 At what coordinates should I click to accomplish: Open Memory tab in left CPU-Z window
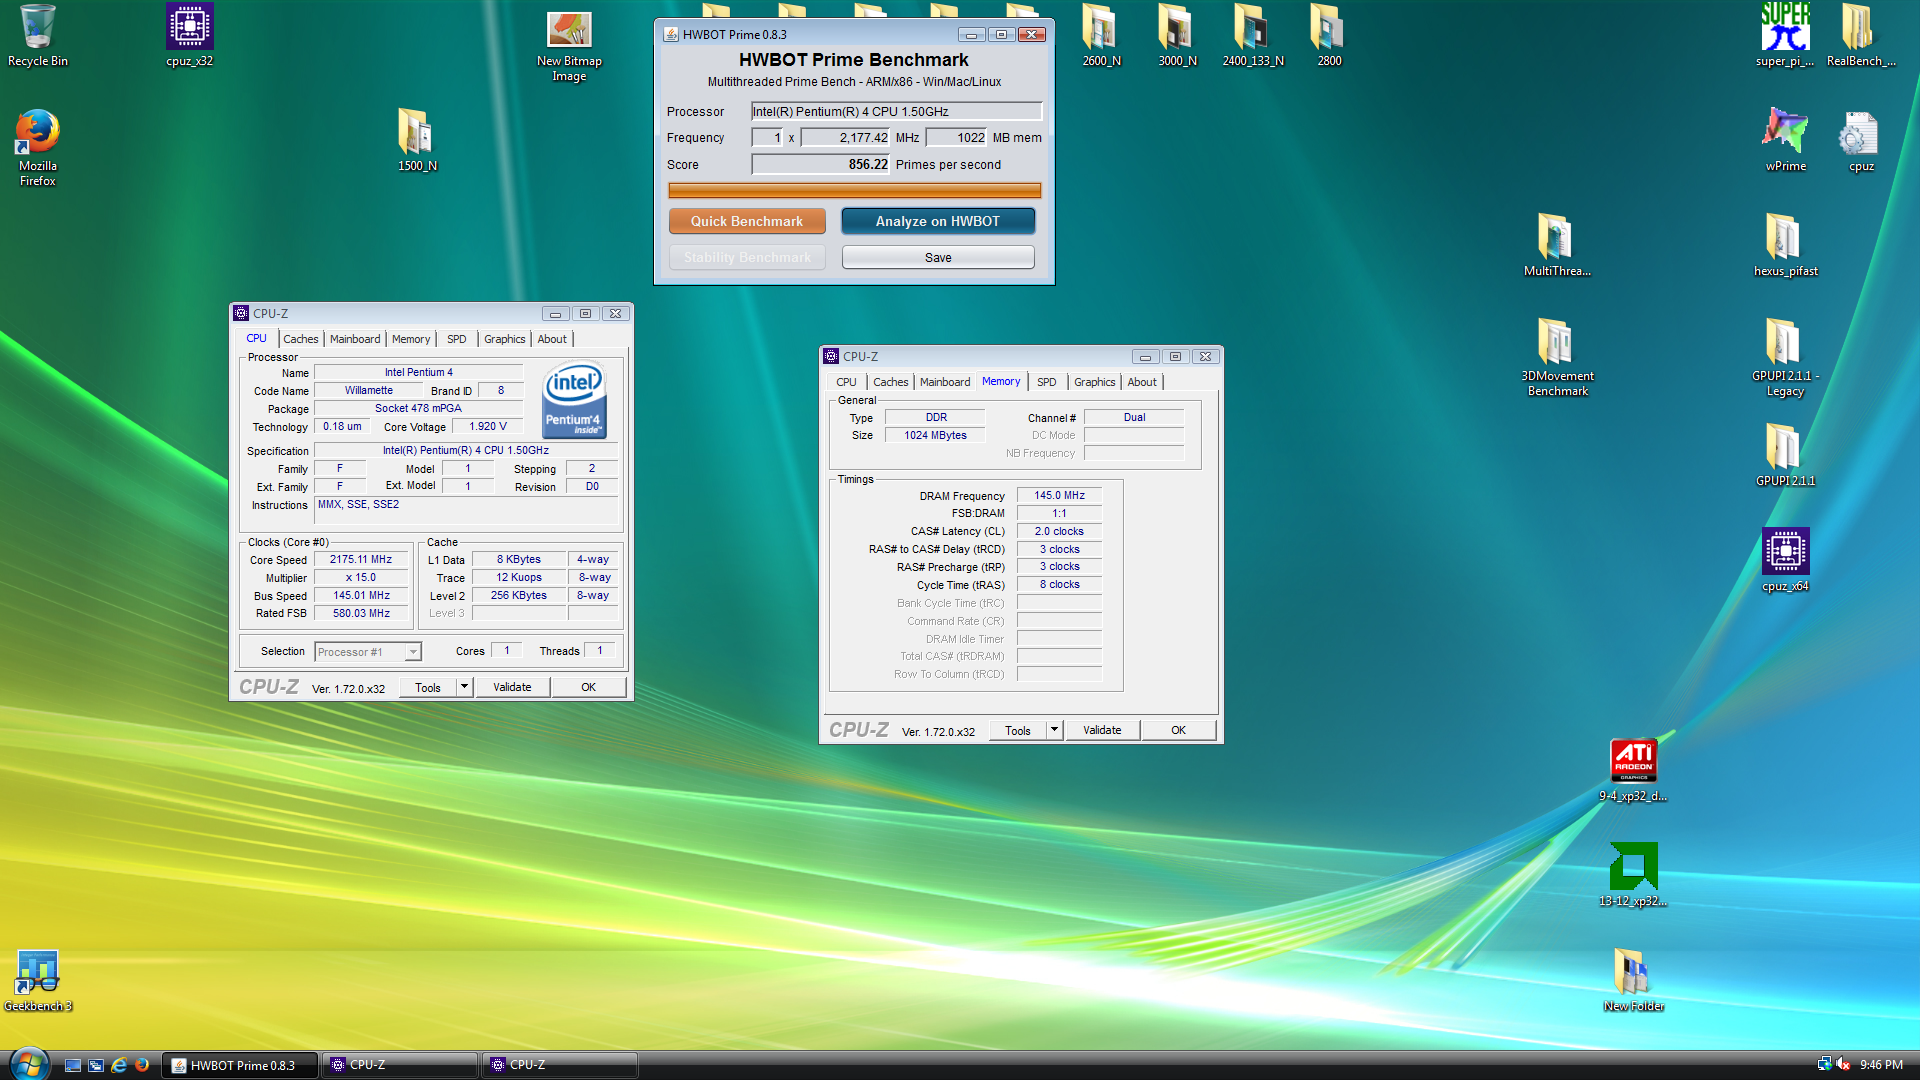click(x=411, y=339)
